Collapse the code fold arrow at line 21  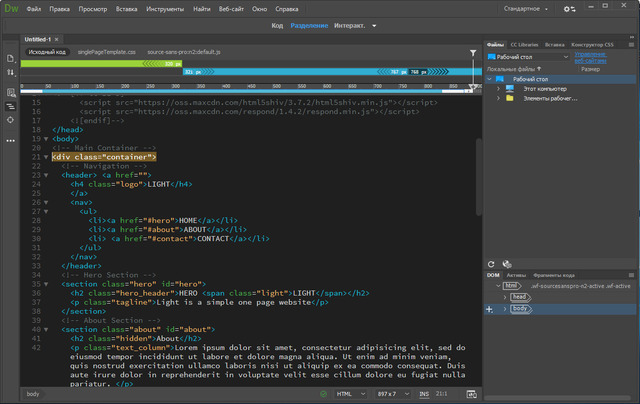(46, 157)
